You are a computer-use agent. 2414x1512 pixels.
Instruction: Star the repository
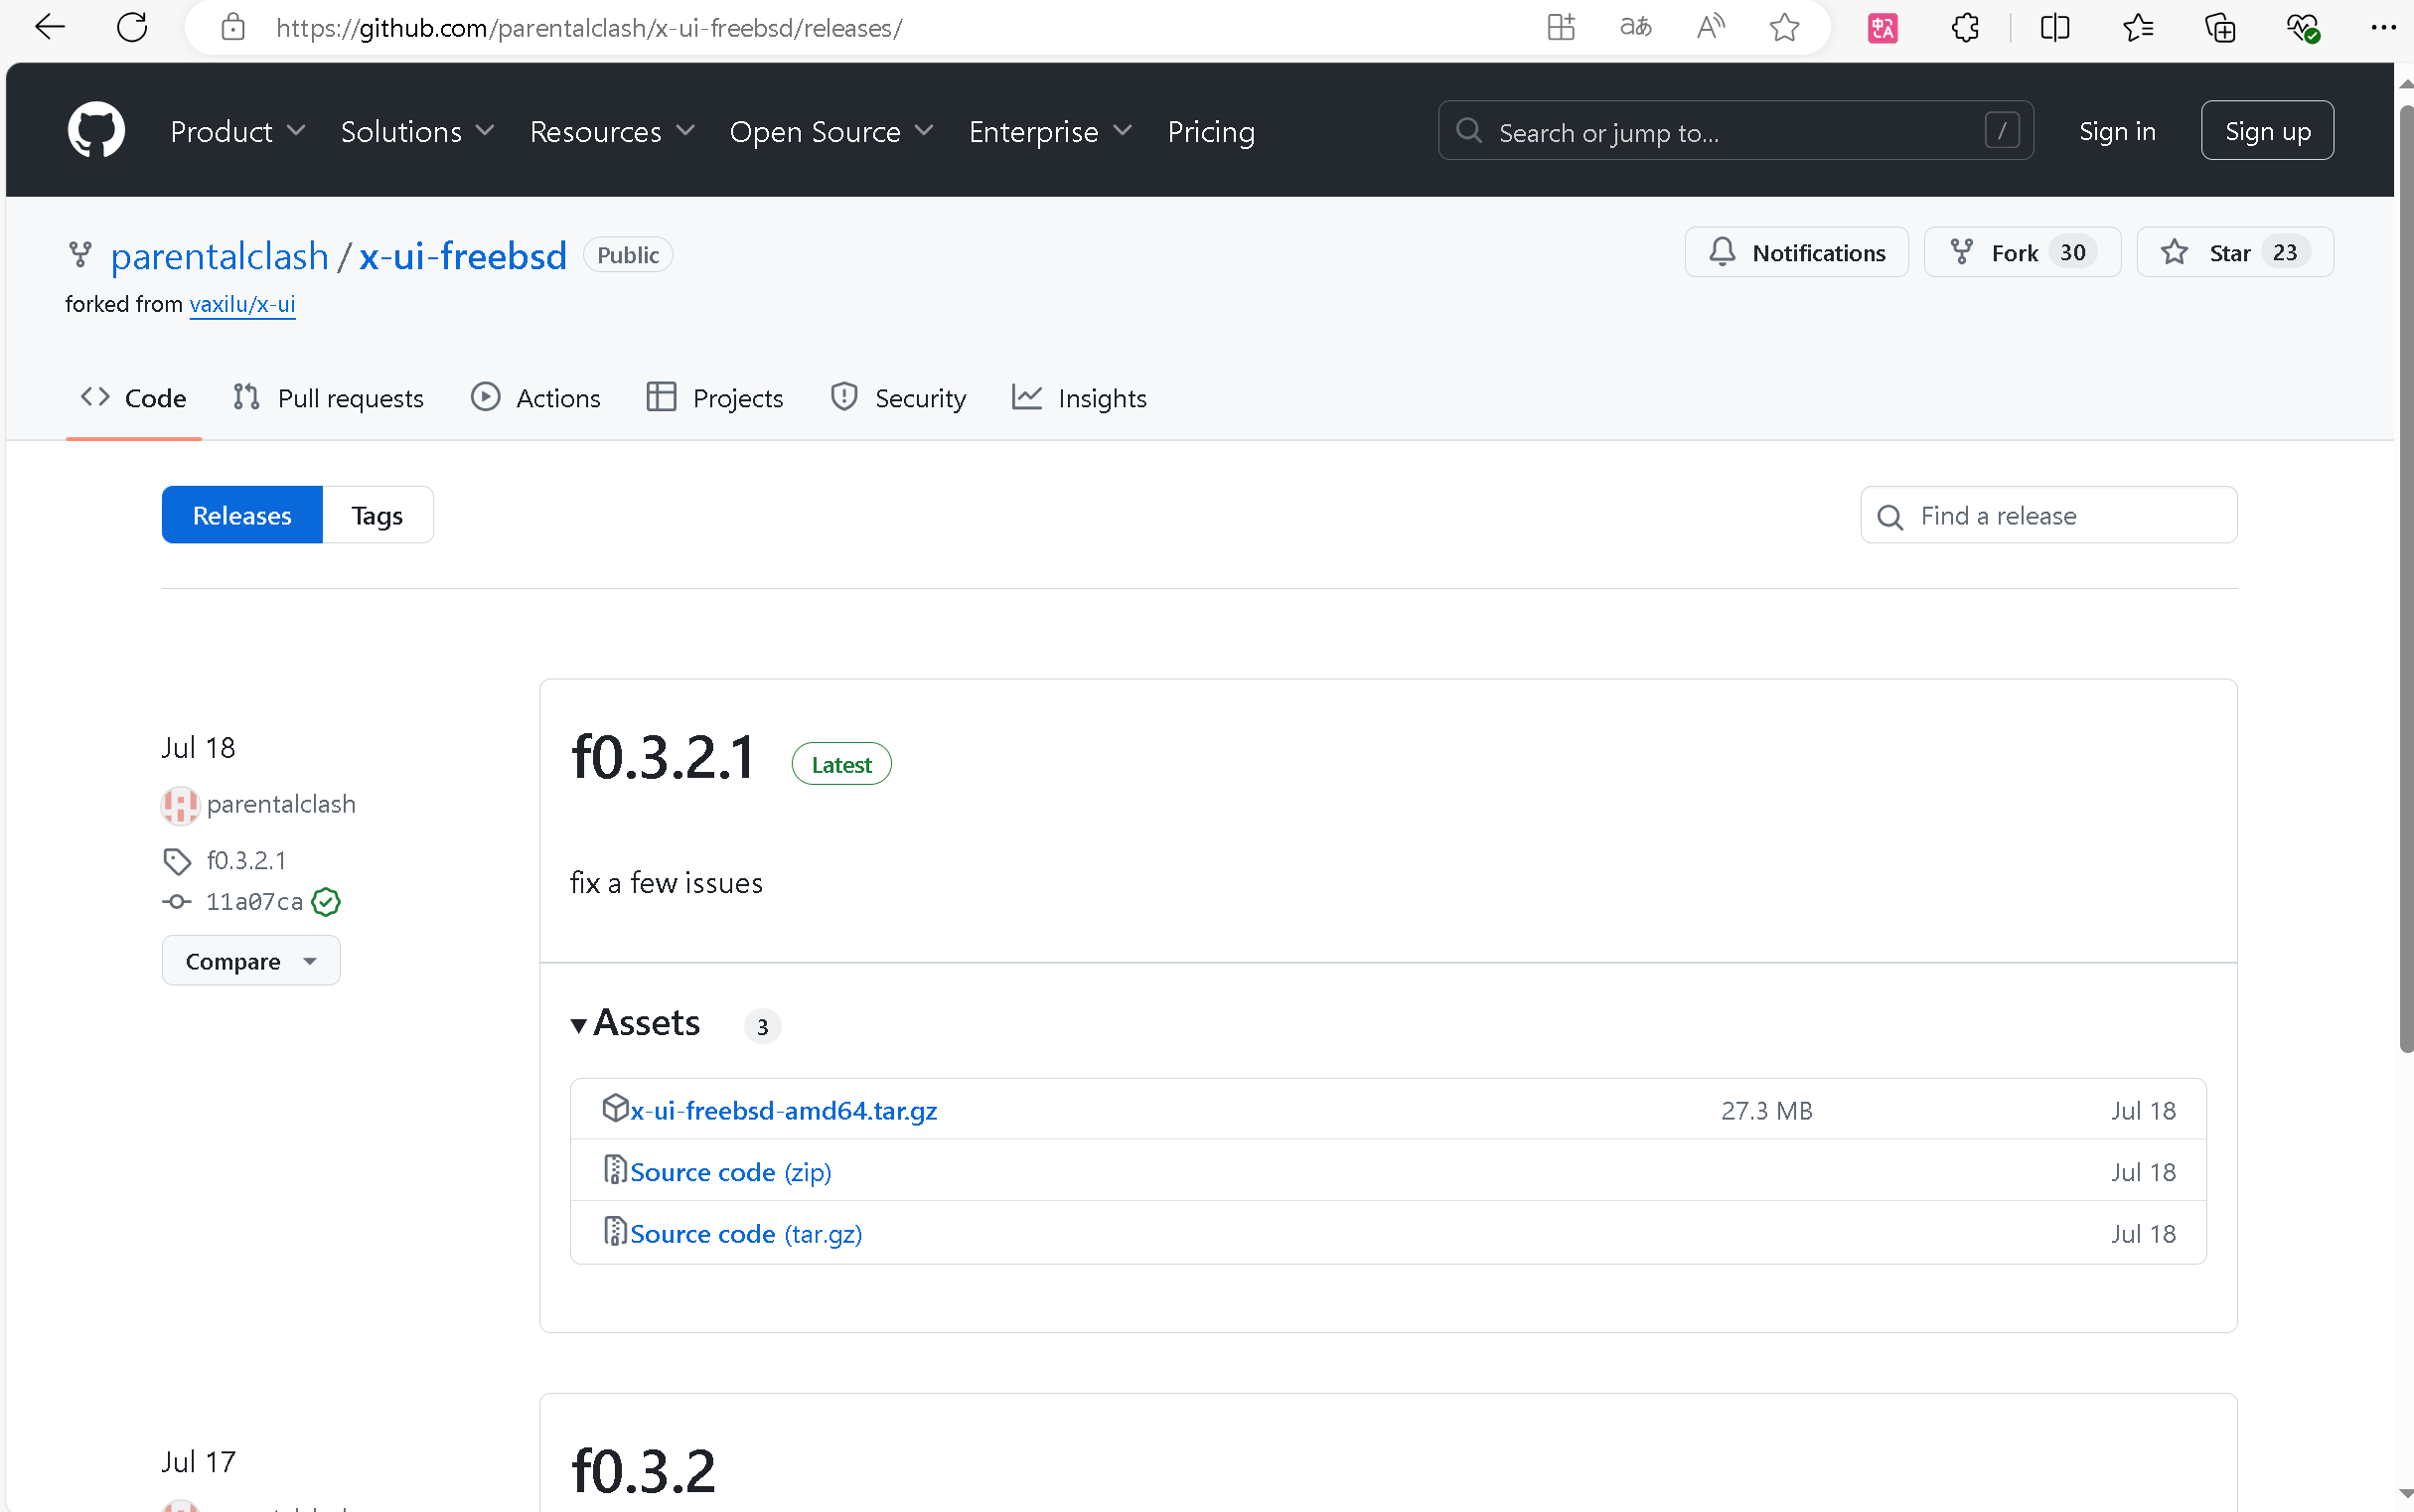(x=2235, y=252)
